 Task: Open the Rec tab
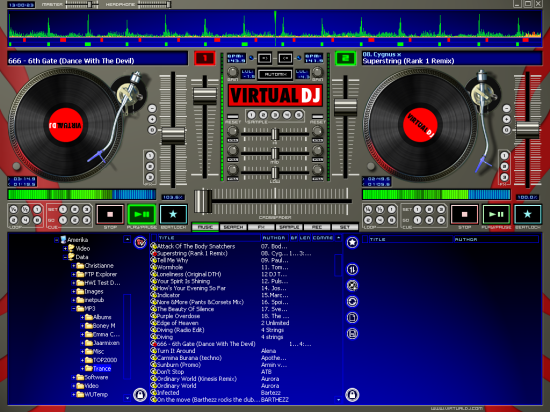tap(317, 227)
